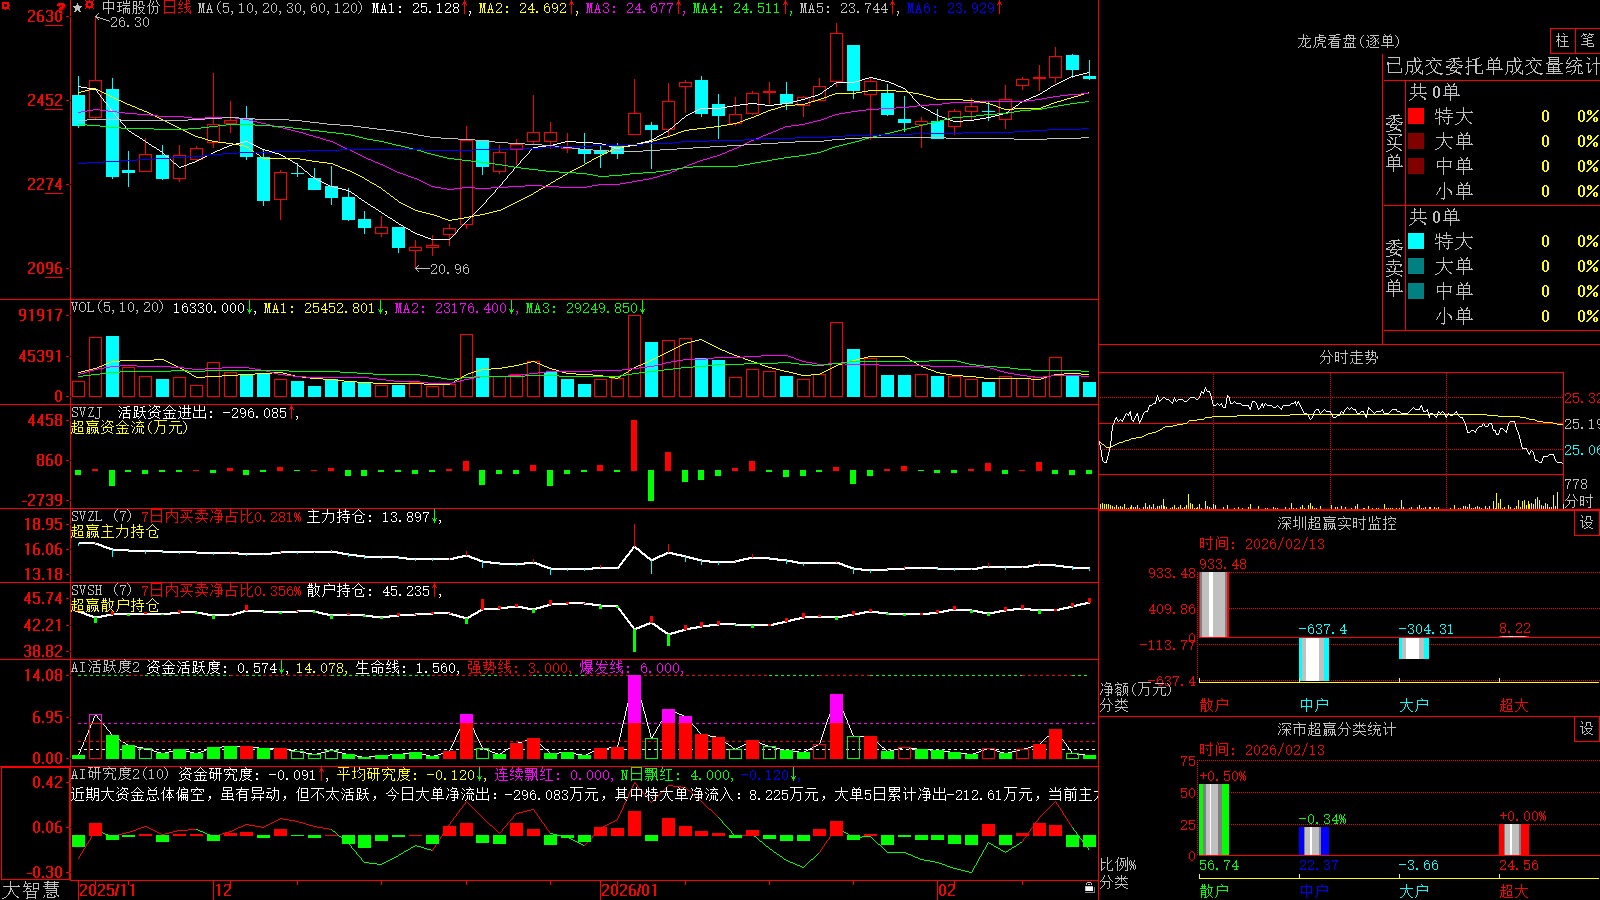Click the 深圳超赢实时监控 panel title
1600x900 pixels.
click(x=1337, y=523)
